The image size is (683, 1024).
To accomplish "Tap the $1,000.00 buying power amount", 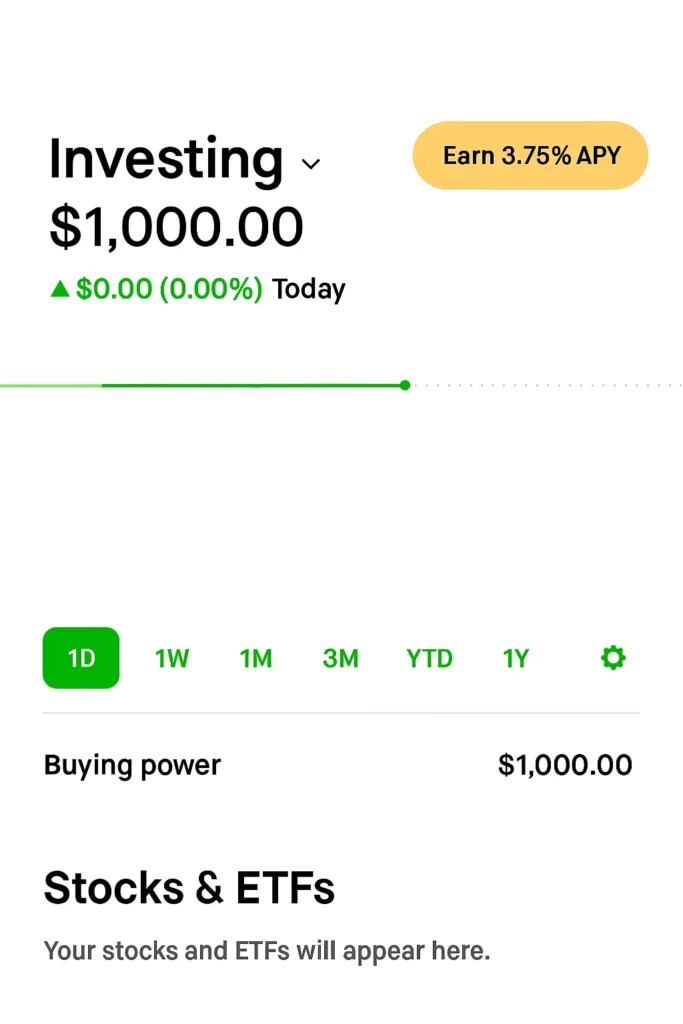I will click(566, 764).
